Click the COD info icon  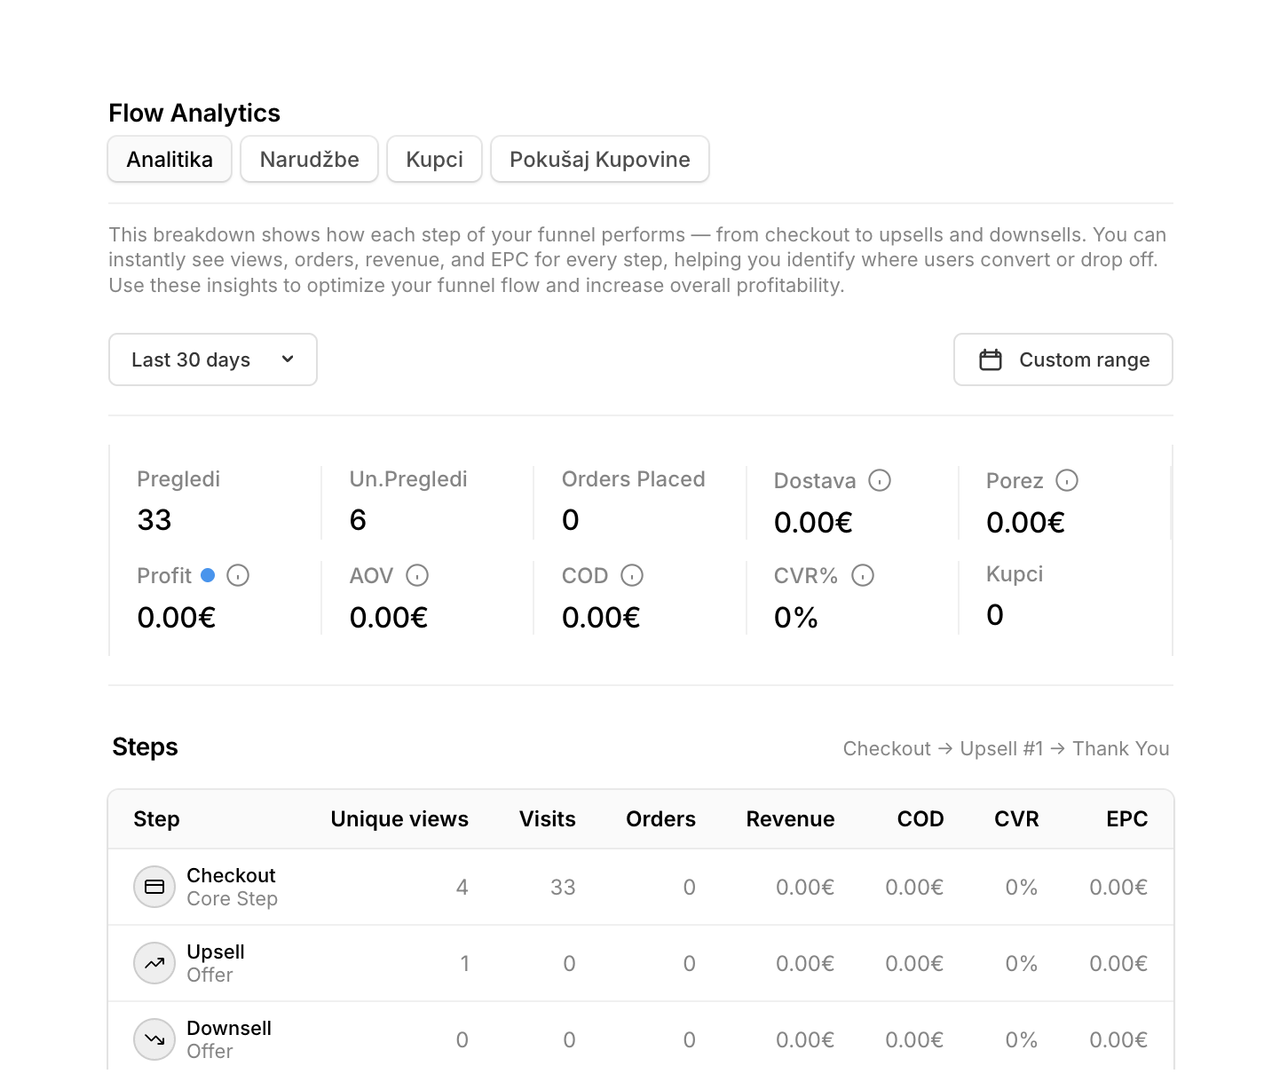point(632,575)
